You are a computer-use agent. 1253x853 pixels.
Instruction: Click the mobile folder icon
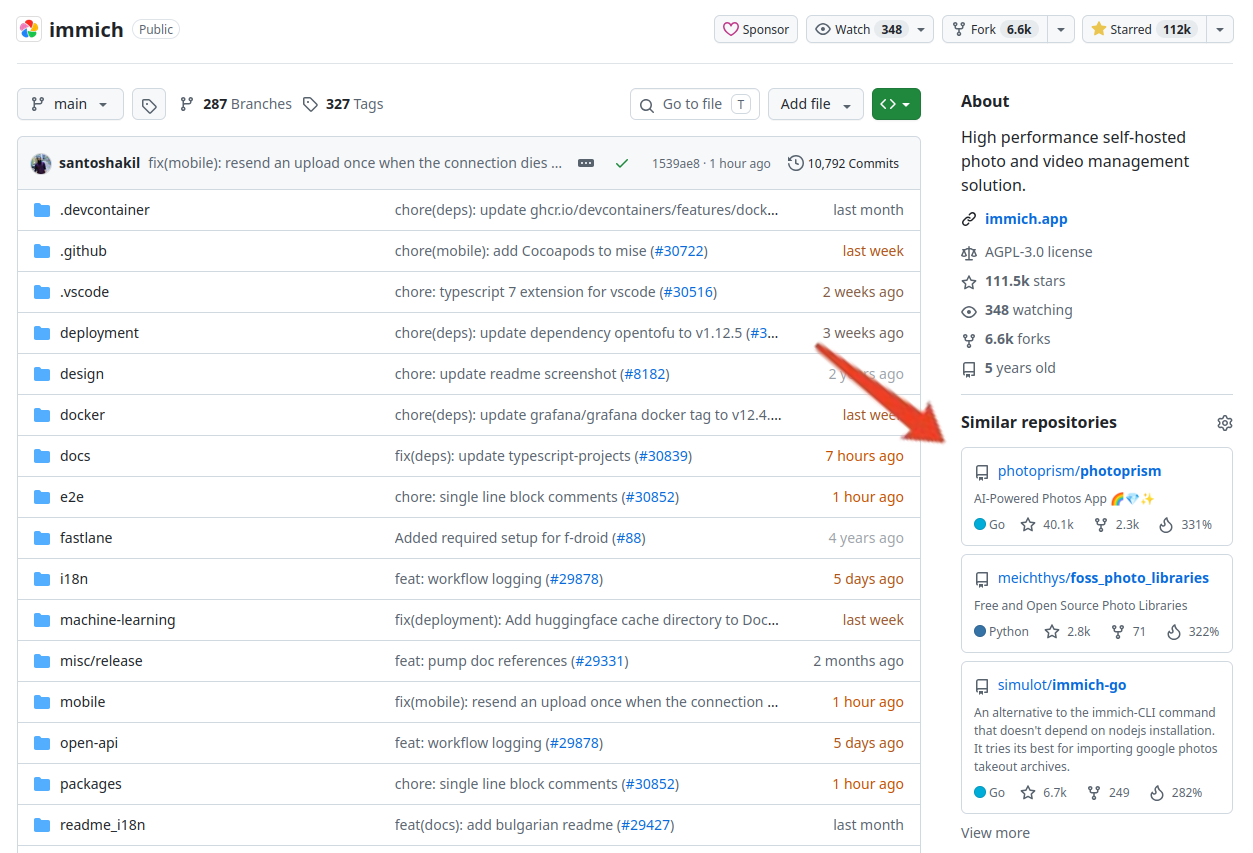(x=42, y=702)
